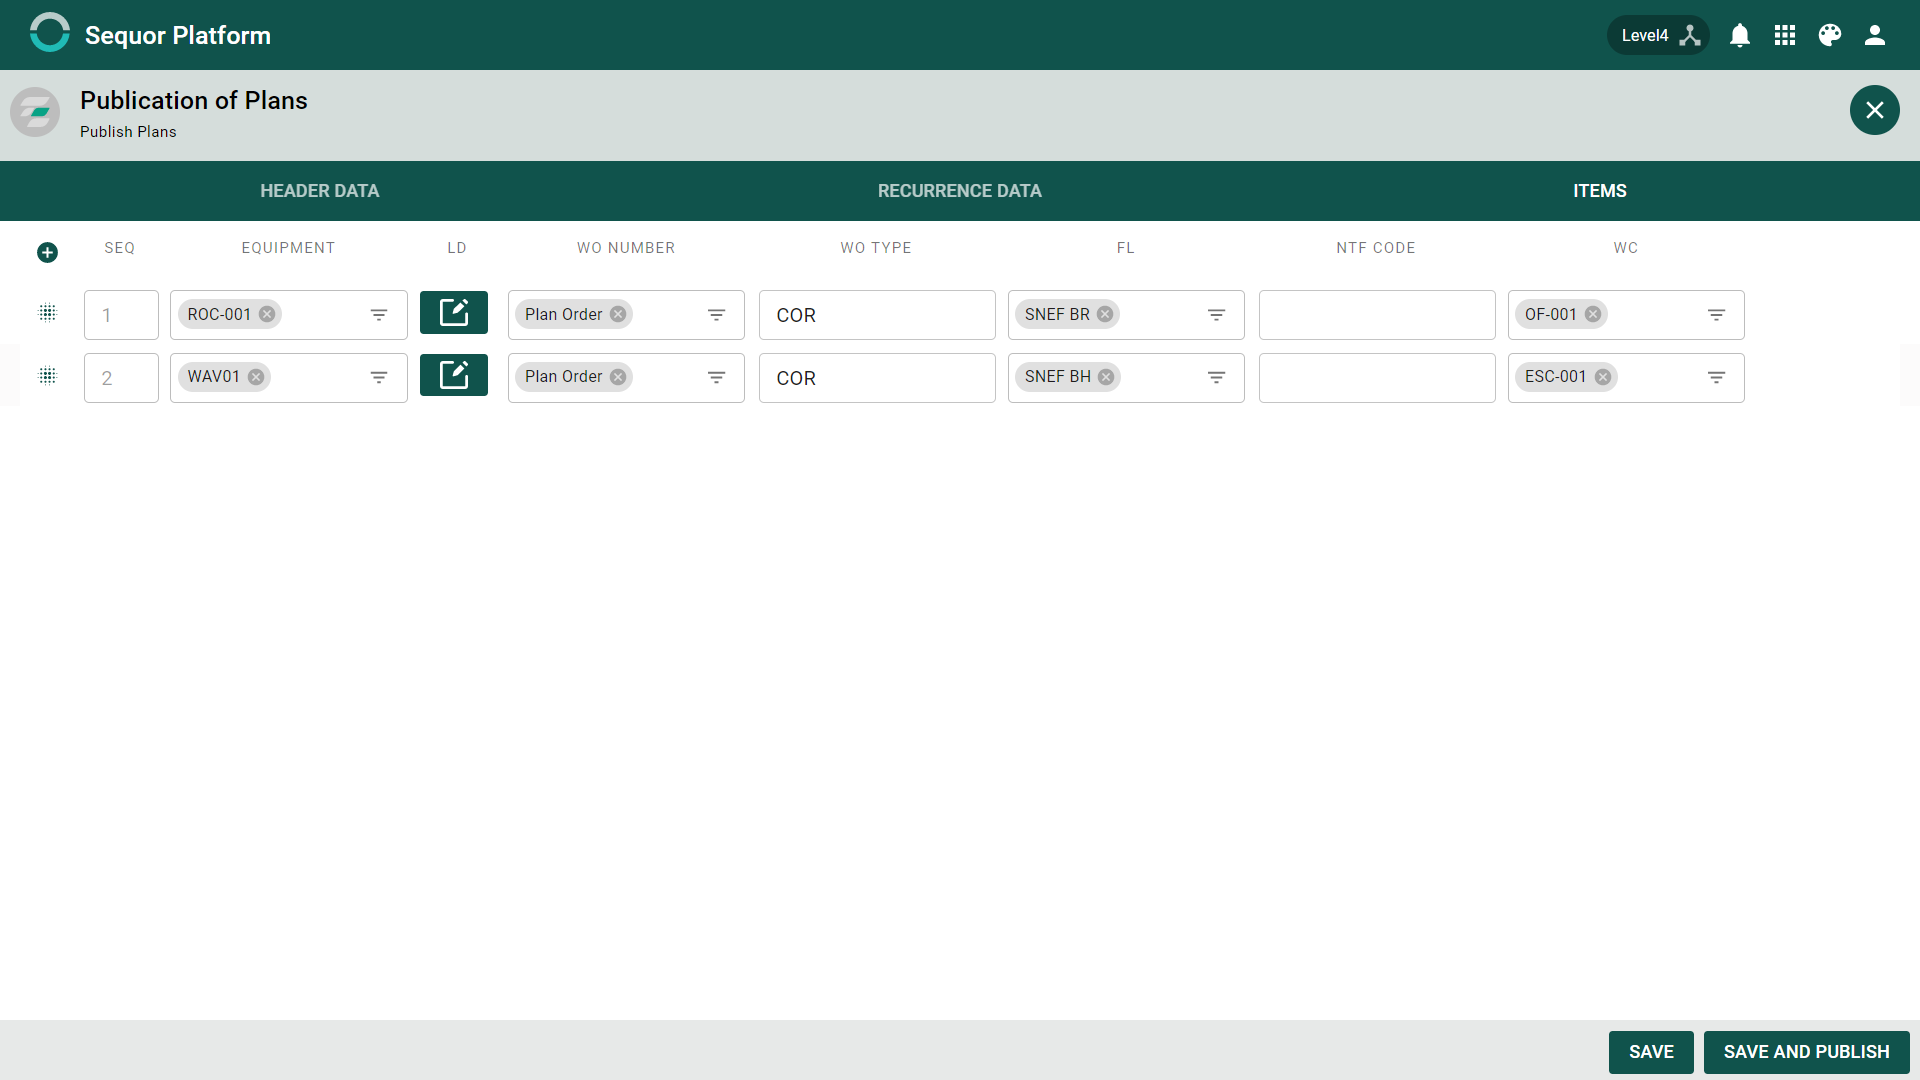Open WO Number filter in row 2
Screen dimensions: 1920x1080
tap(717, 378)
